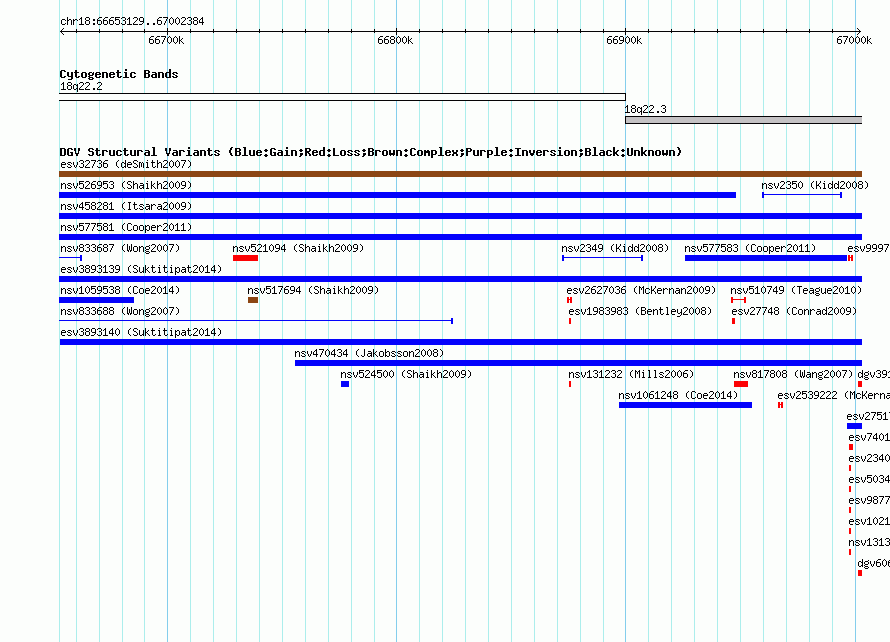Viewport: 890px width, 642px height.
Task: Select the red nsv521094 loss bar
Action: [245, 258]
